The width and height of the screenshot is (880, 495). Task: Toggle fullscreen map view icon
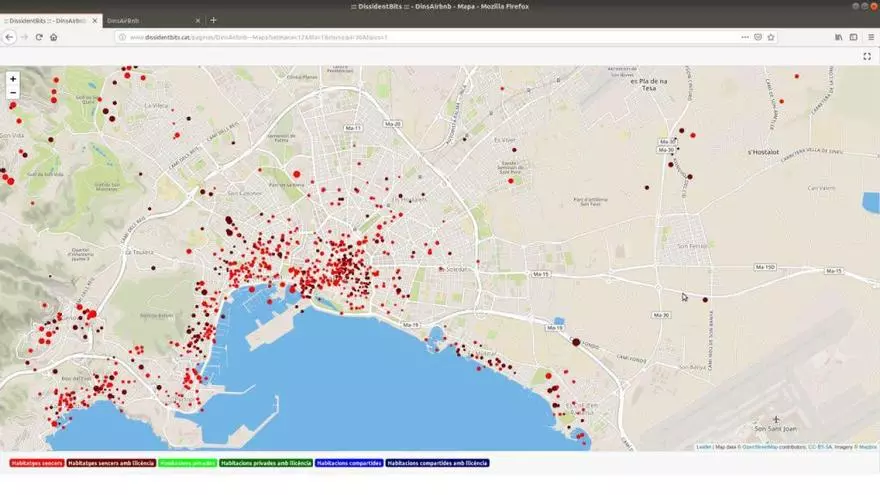point(866,56)
